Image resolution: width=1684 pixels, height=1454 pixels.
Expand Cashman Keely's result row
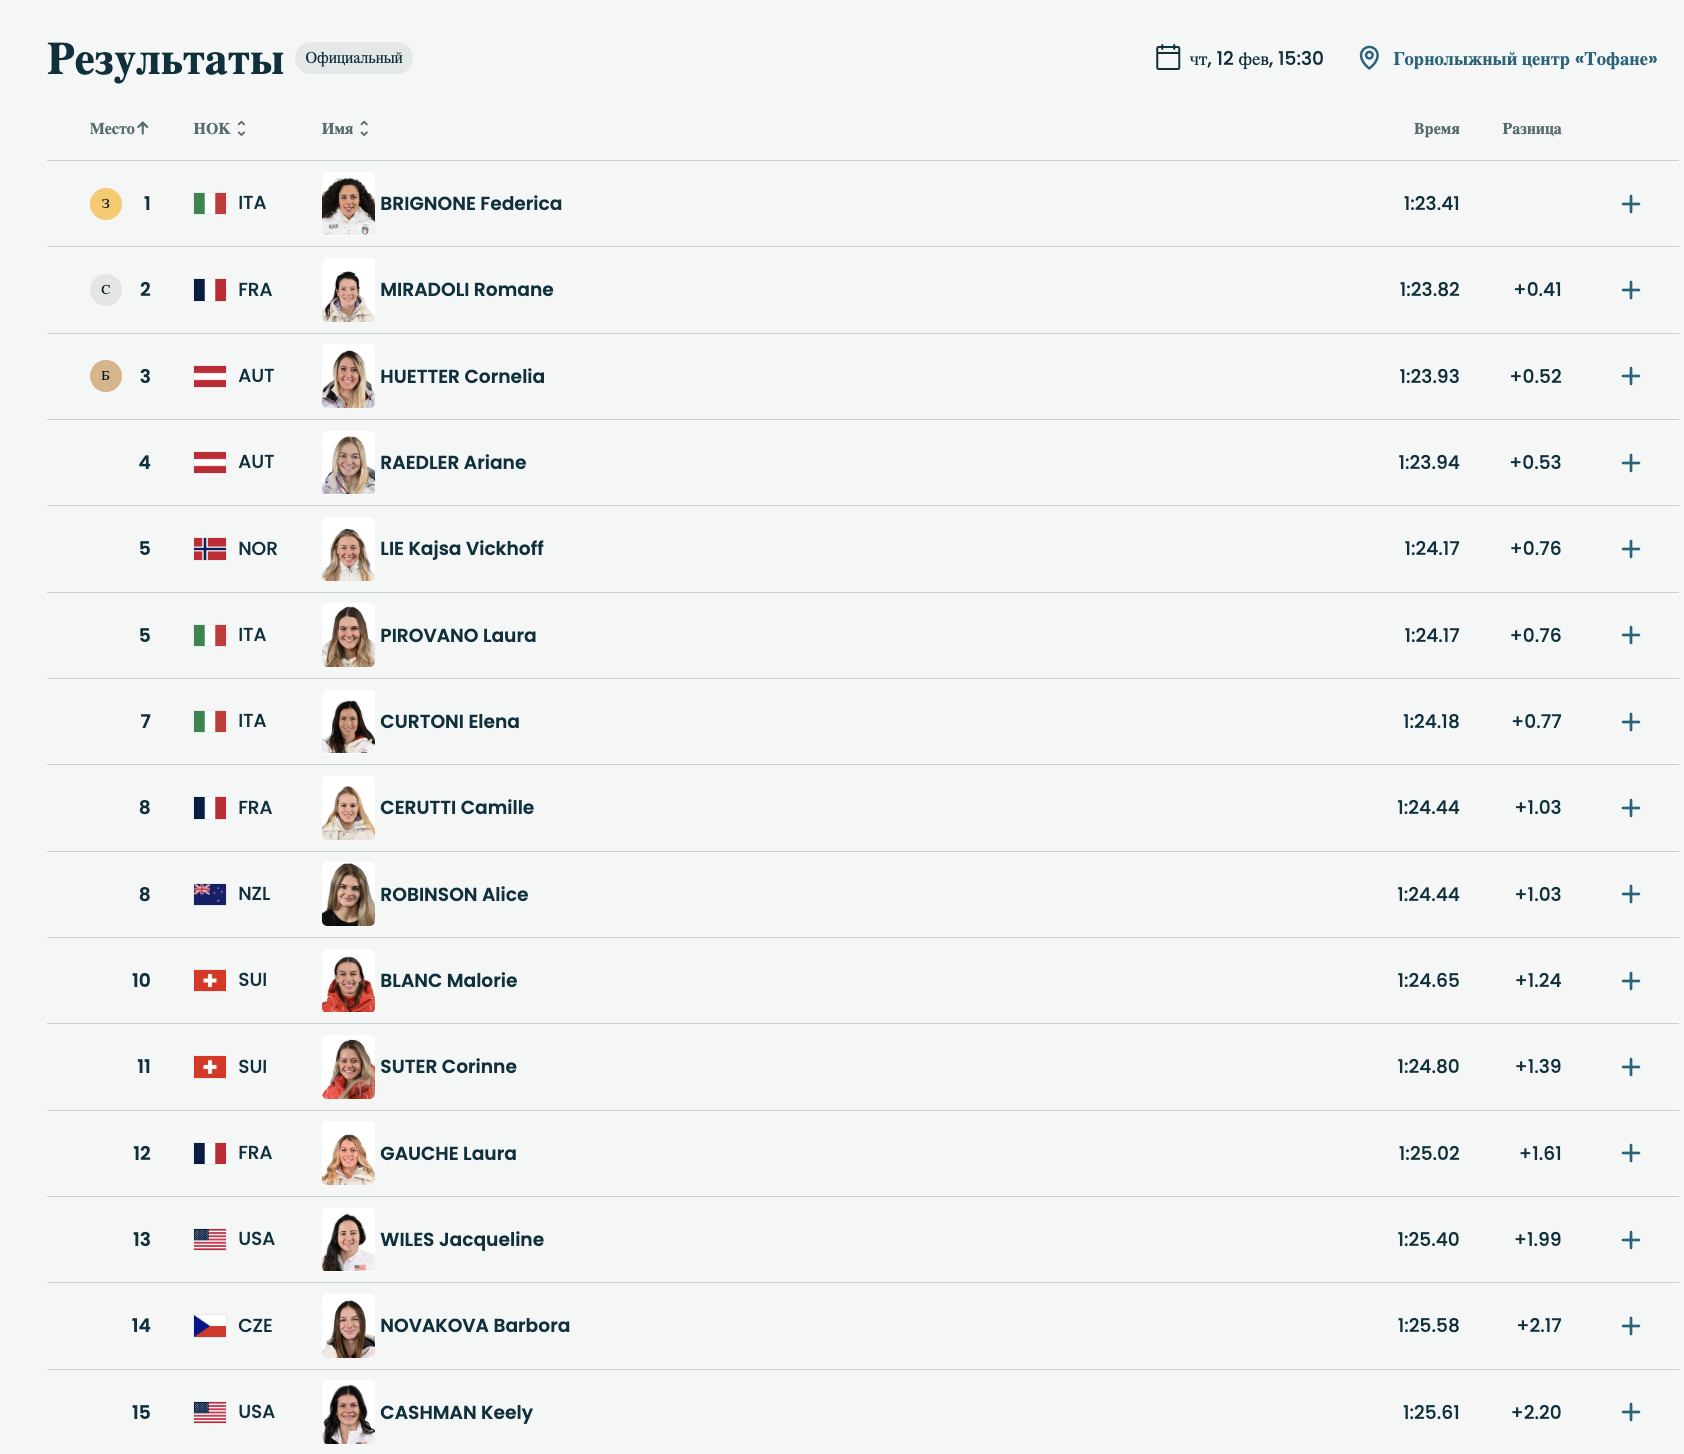(1630, 1412)
